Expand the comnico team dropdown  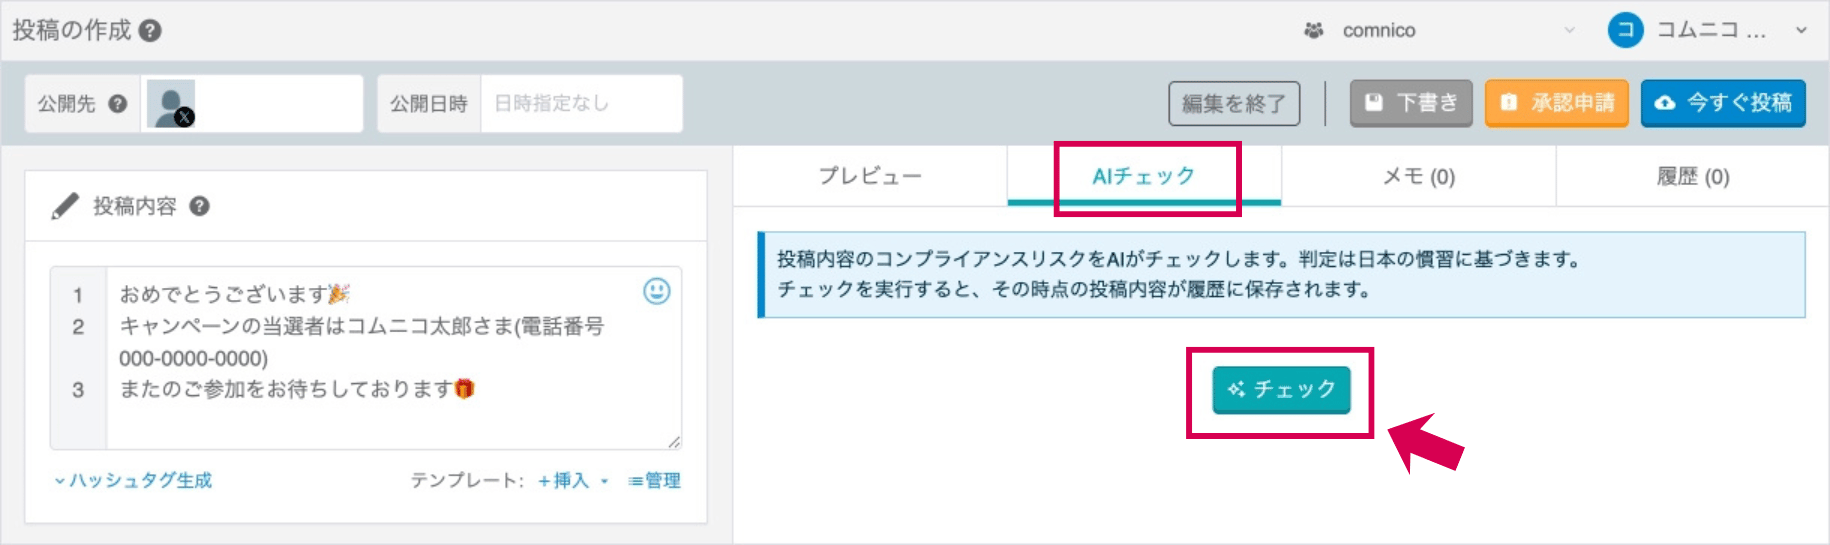[x=1569, y=31]
